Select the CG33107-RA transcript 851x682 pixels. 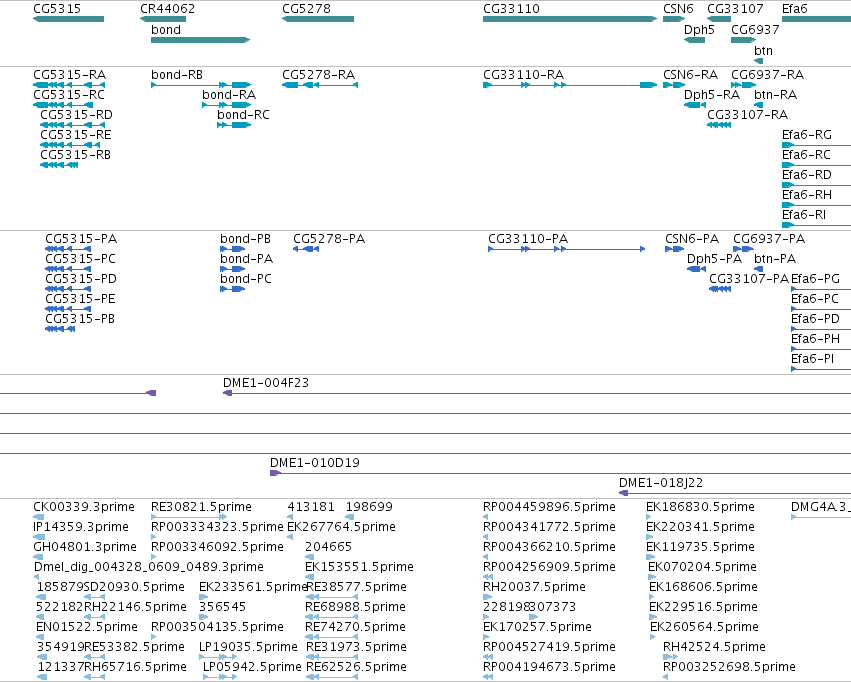click(x=747, y=115)
